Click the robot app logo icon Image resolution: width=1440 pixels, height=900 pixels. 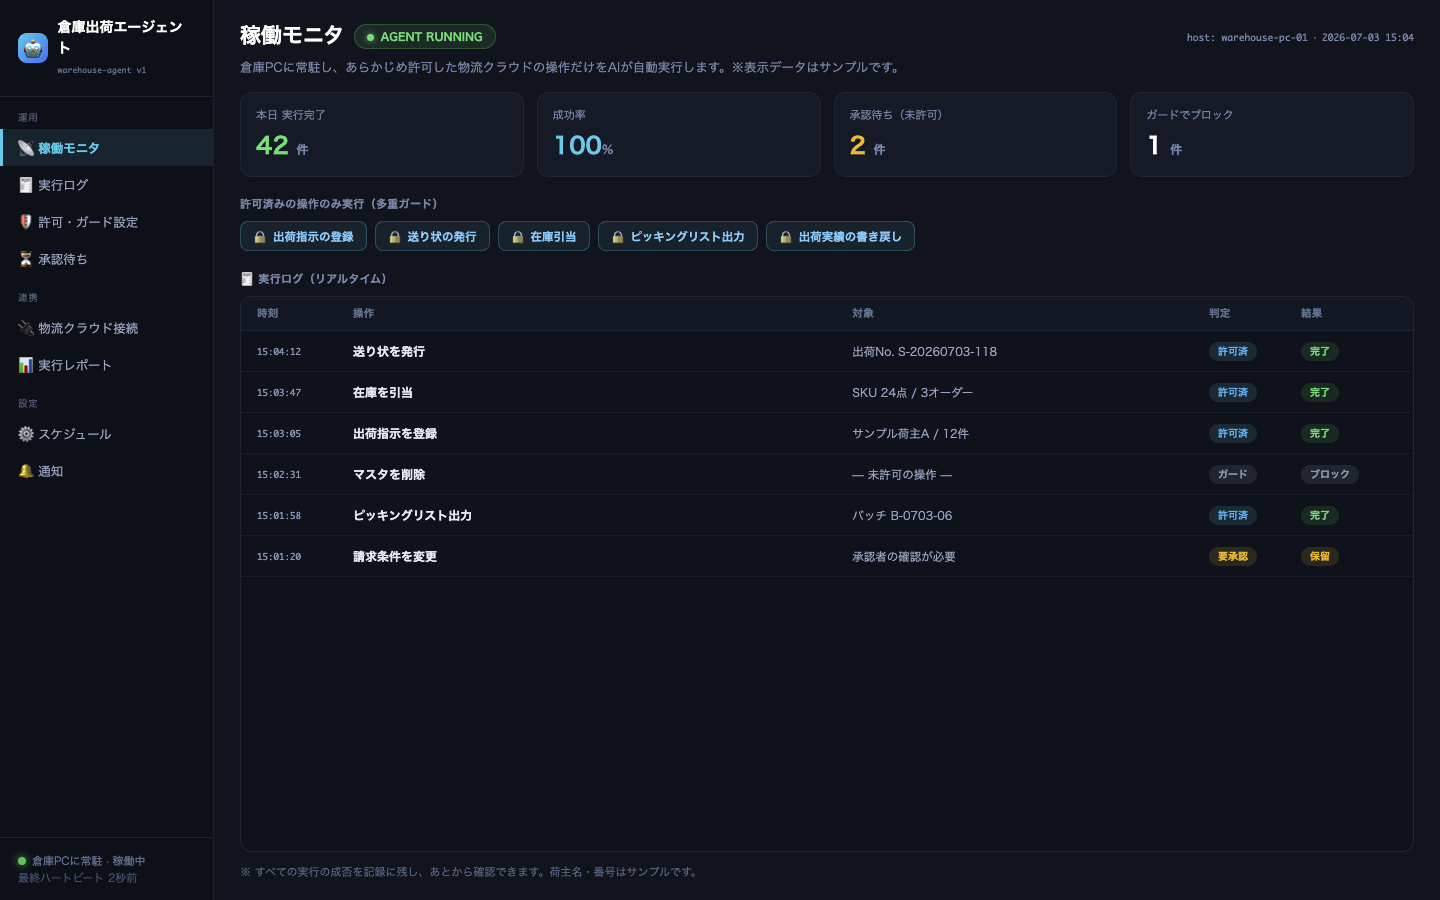[33, 47]
